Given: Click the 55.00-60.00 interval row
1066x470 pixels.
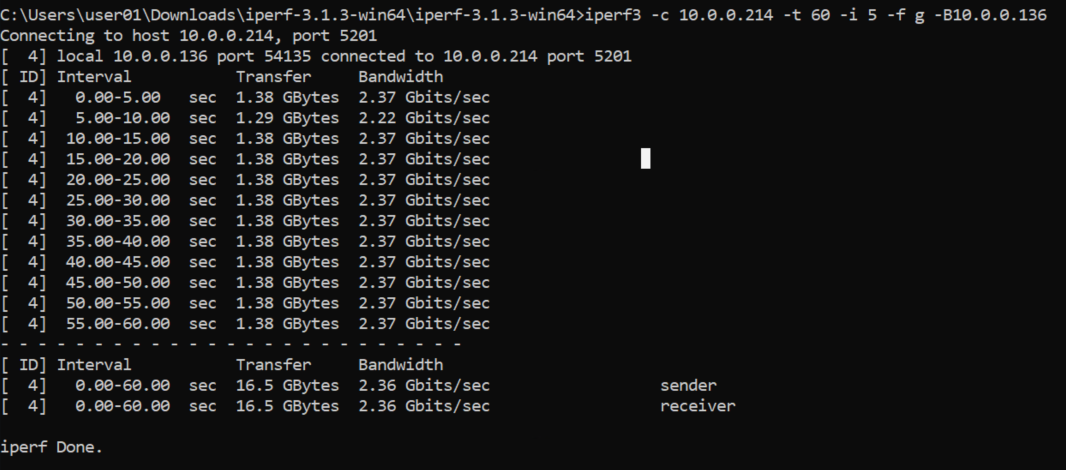Looking at the screenshot, I should (245, 323).
